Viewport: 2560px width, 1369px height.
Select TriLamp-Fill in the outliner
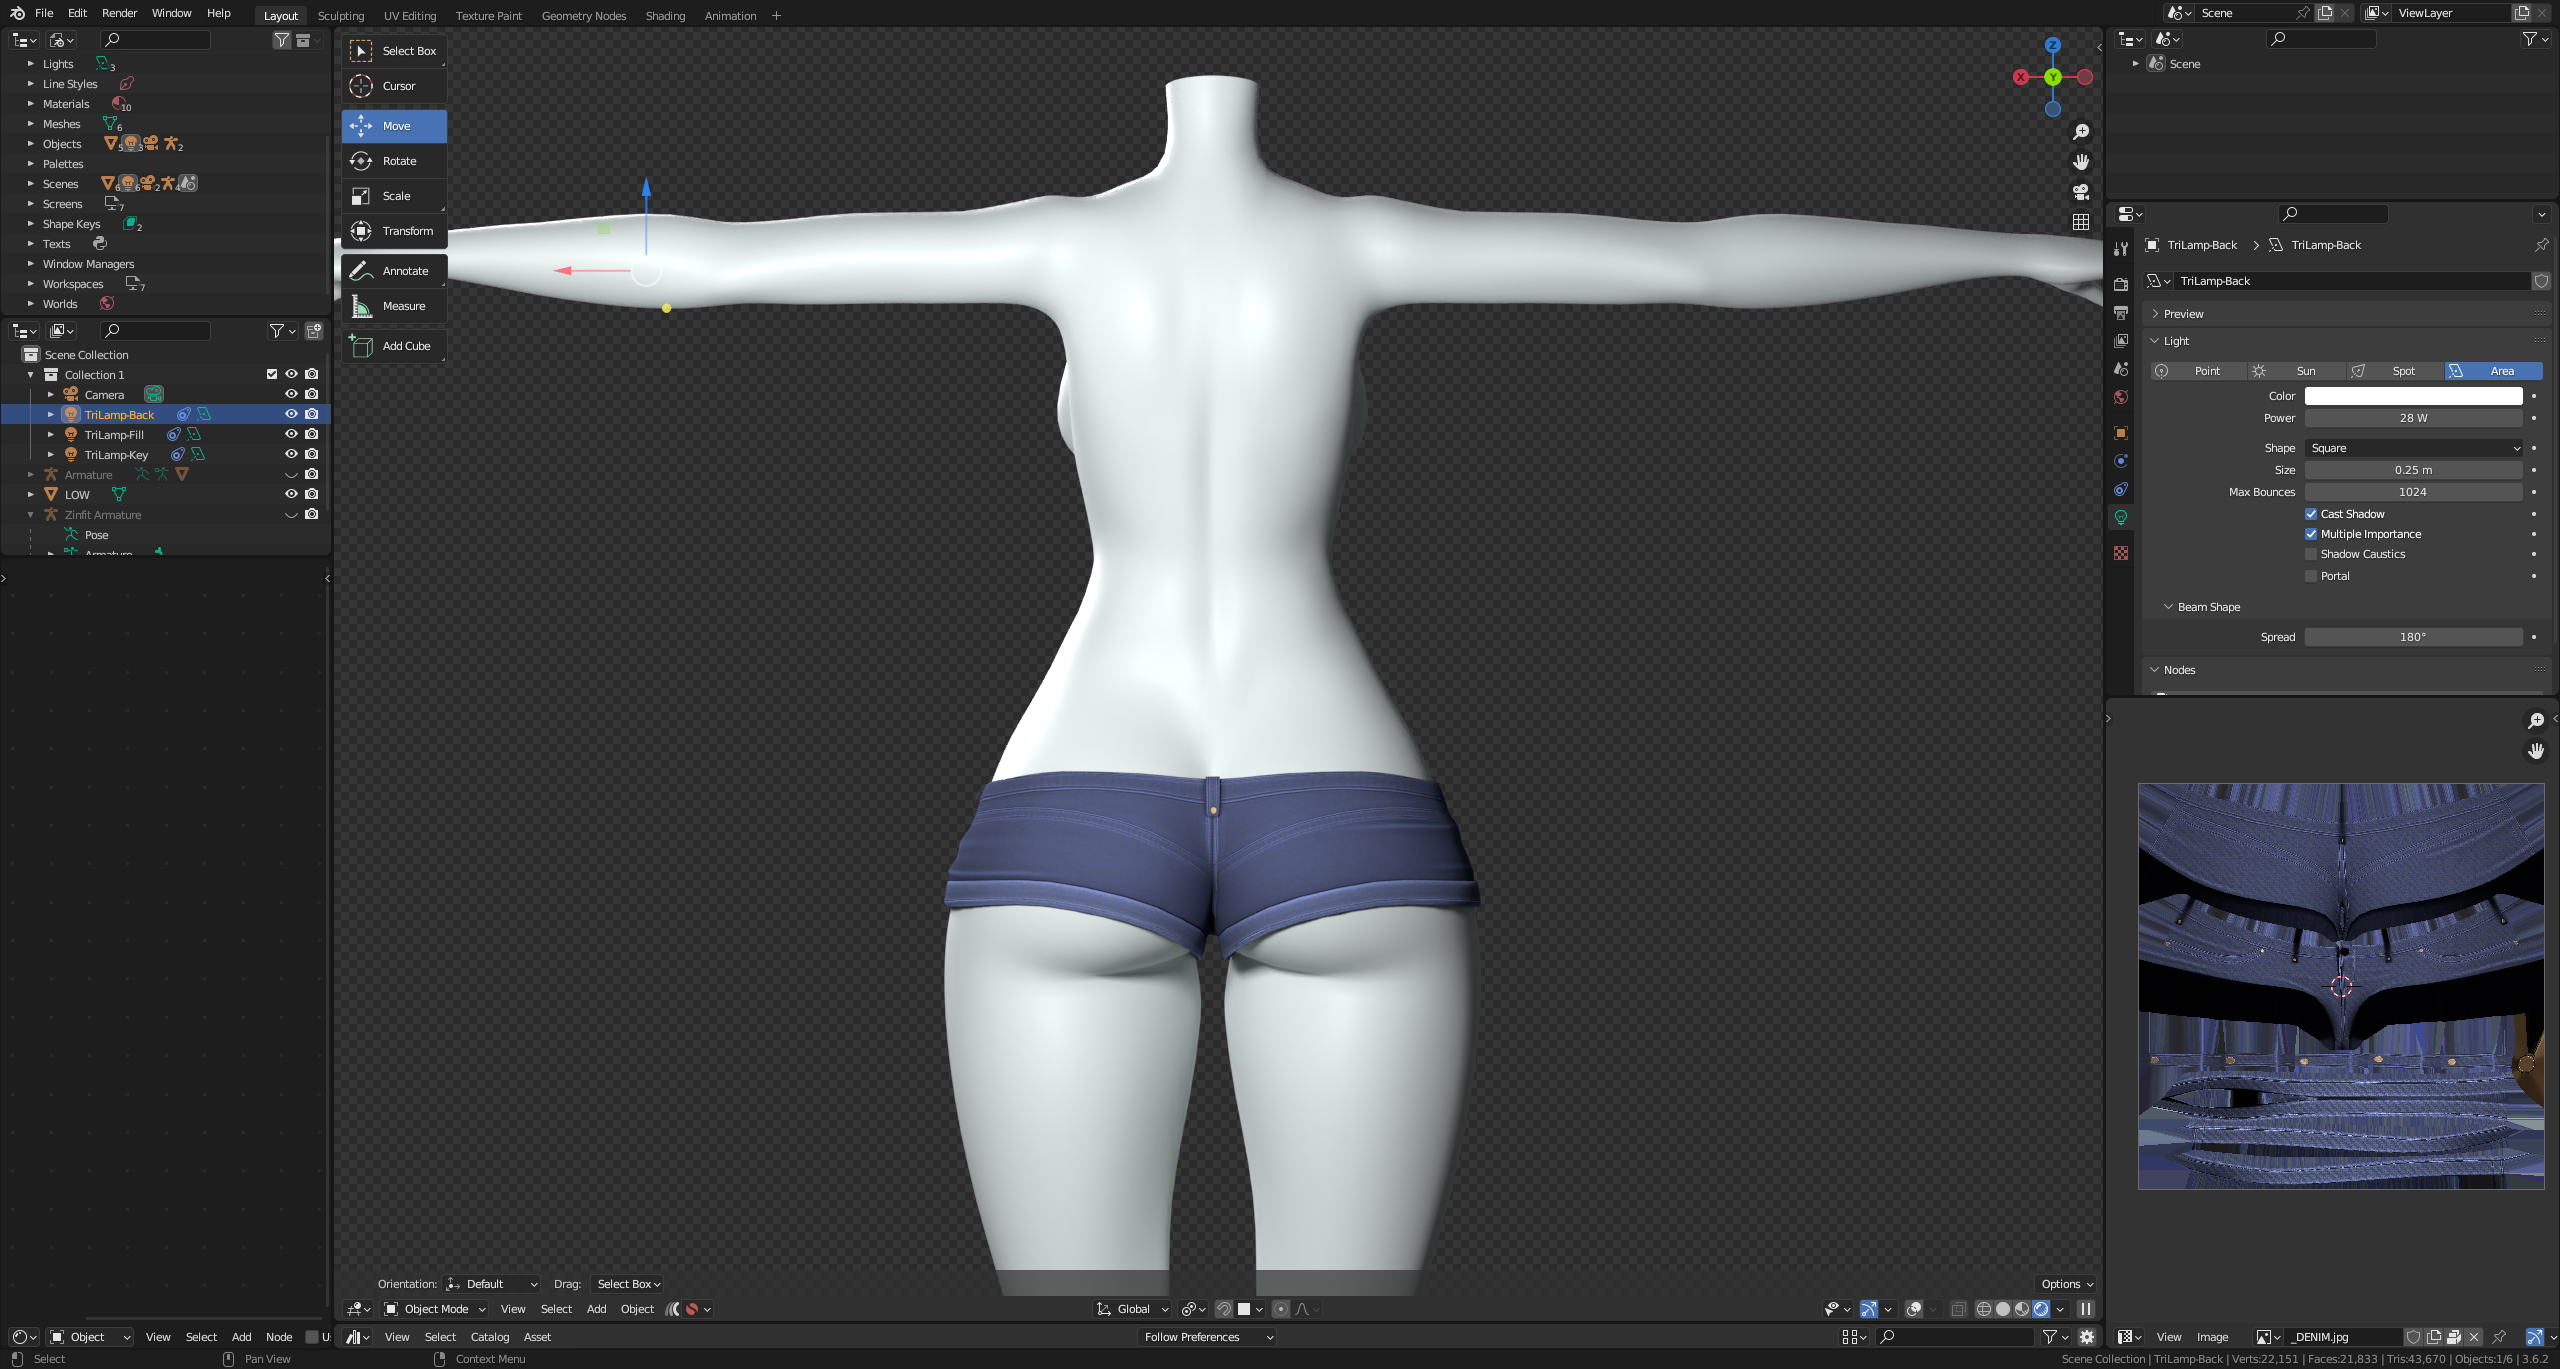pyautogui.click(x=114, y=435)
